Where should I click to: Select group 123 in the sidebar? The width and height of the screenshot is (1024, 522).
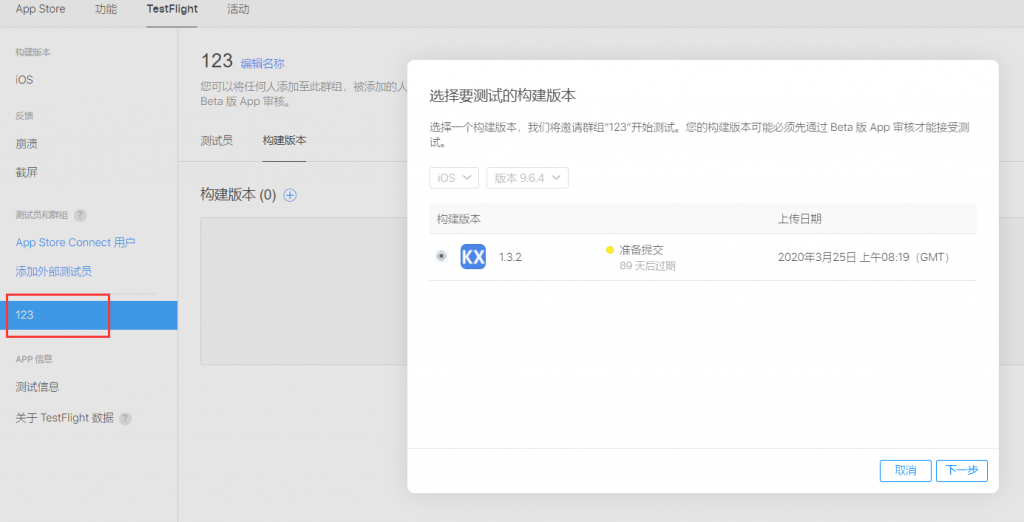tap(89, 315)
